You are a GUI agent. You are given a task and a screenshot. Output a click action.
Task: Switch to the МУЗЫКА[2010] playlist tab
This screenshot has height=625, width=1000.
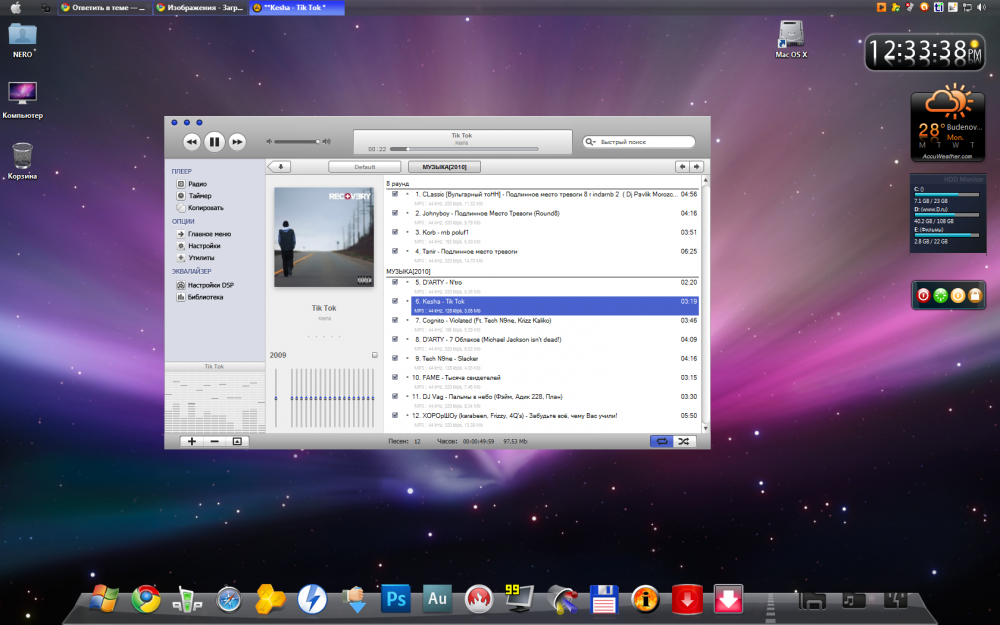coord(444,167)
